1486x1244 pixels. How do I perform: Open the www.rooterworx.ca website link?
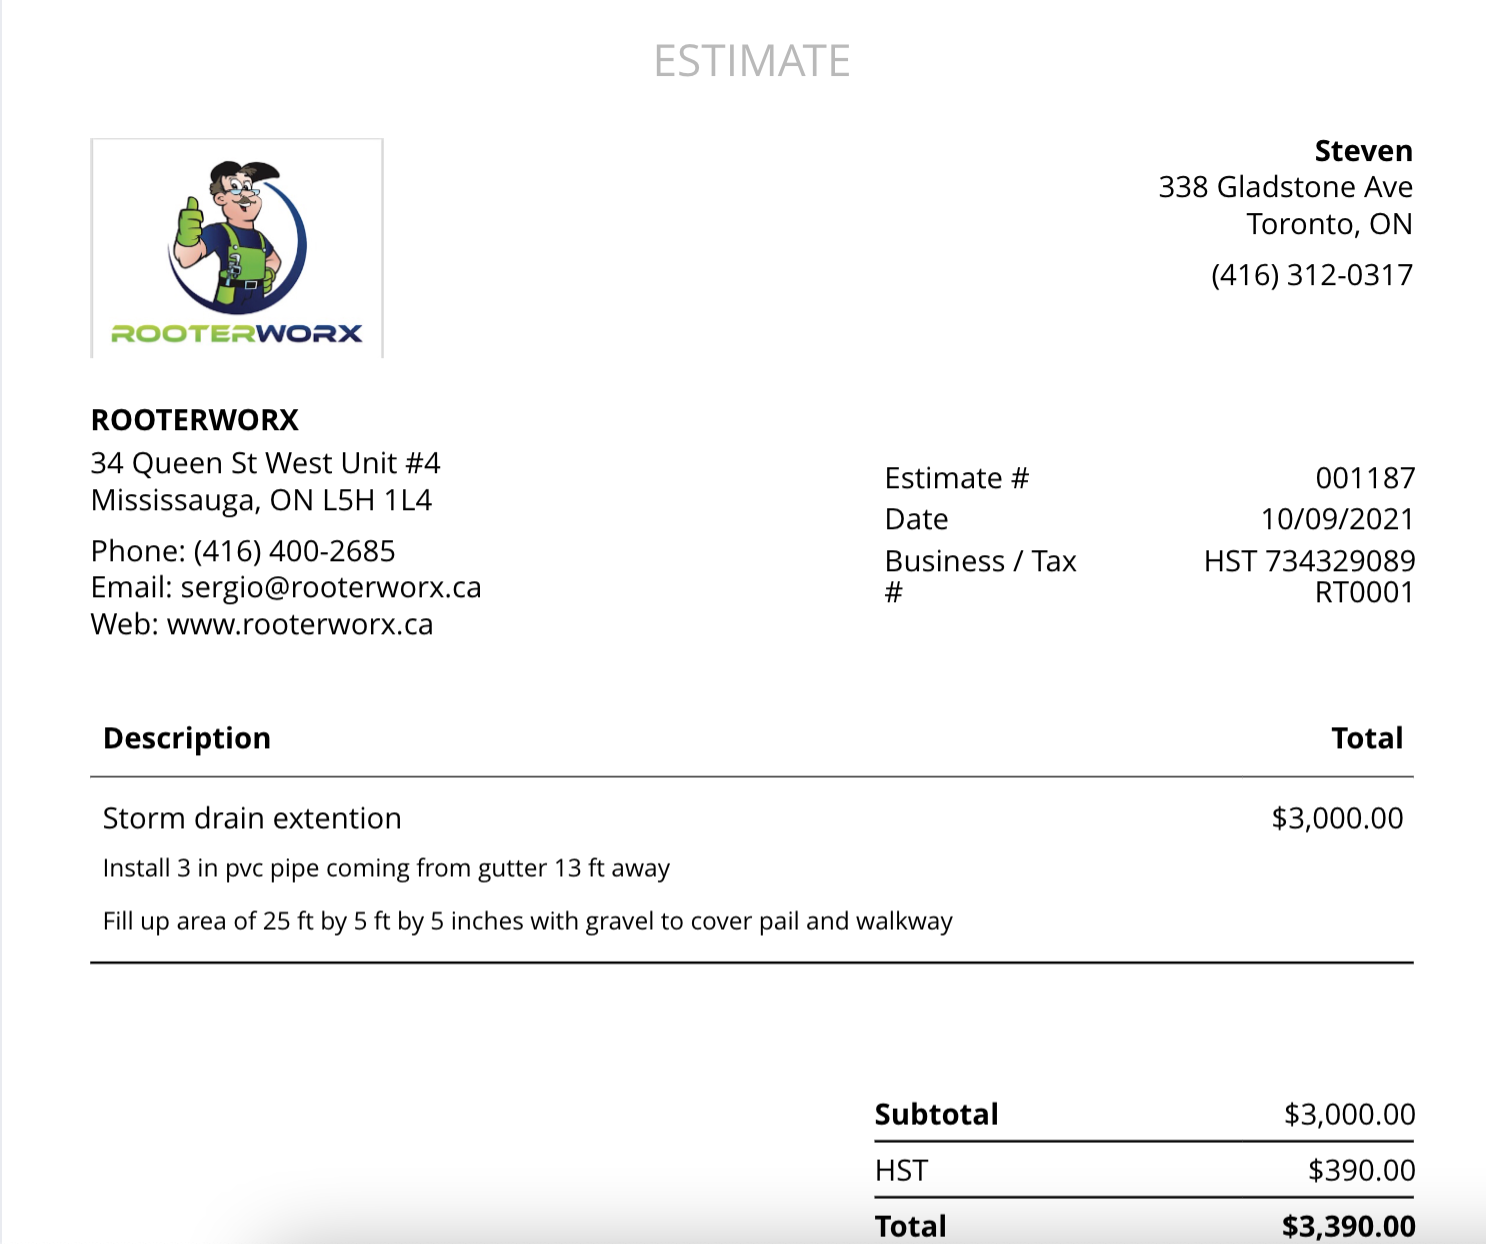(x=299, y=625)
